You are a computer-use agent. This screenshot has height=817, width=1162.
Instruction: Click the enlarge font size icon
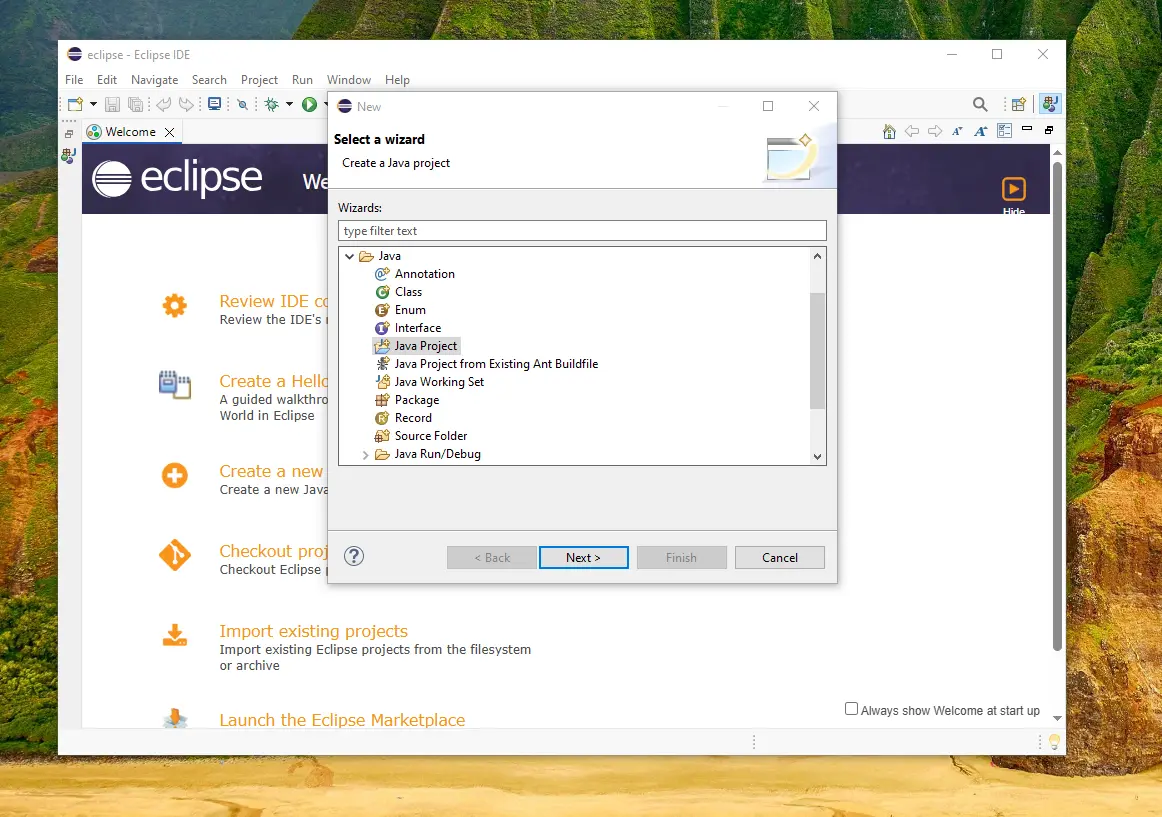tap(980, 131)
